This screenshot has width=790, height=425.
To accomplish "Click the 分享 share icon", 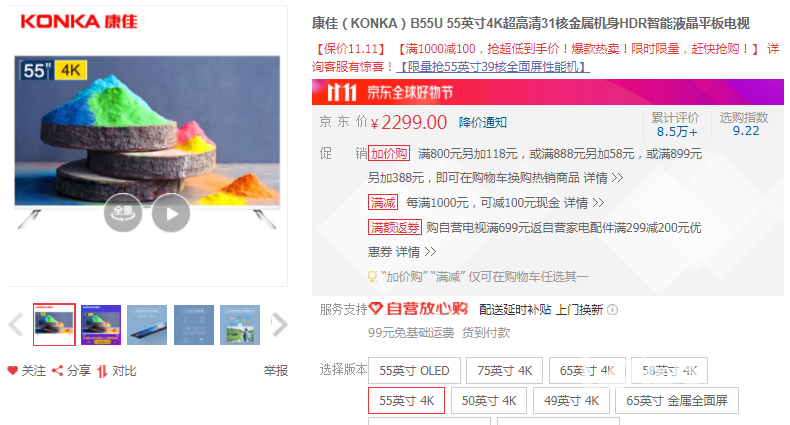I will tap(57, 371).
